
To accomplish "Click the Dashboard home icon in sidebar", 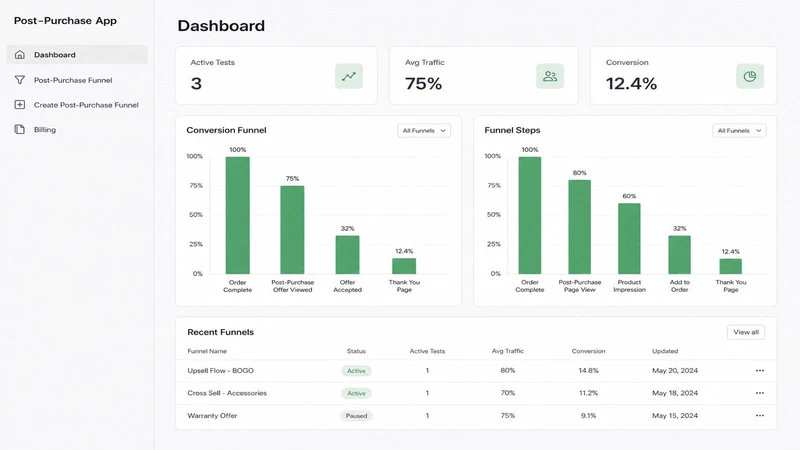I will (x=19, y=55).
